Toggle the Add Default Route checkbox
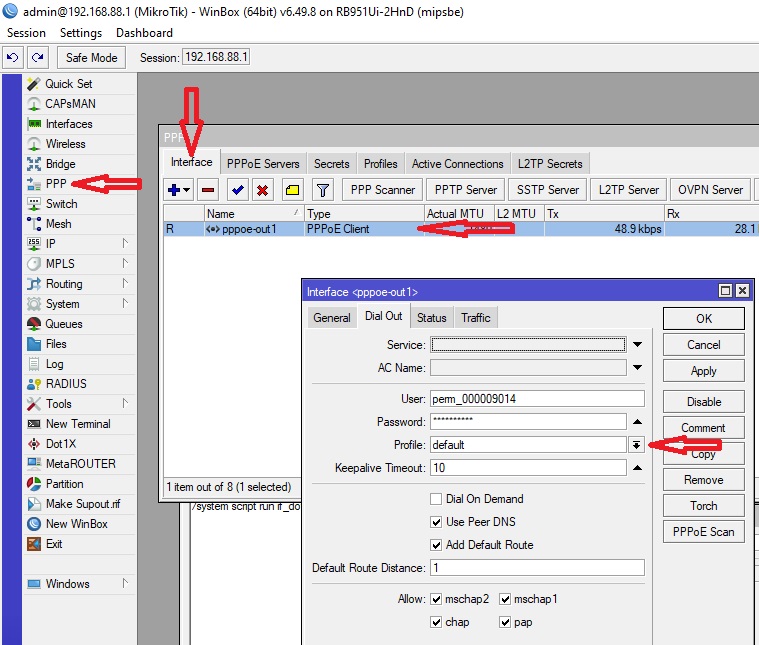 coord(436,545)
